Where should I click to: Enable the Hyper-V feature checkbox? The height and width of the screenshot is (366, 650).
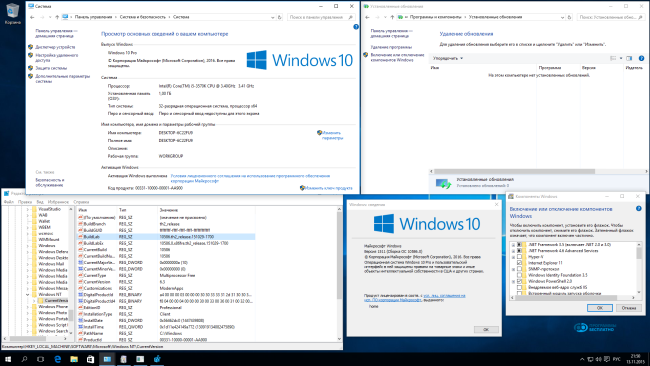click(519, 257)
